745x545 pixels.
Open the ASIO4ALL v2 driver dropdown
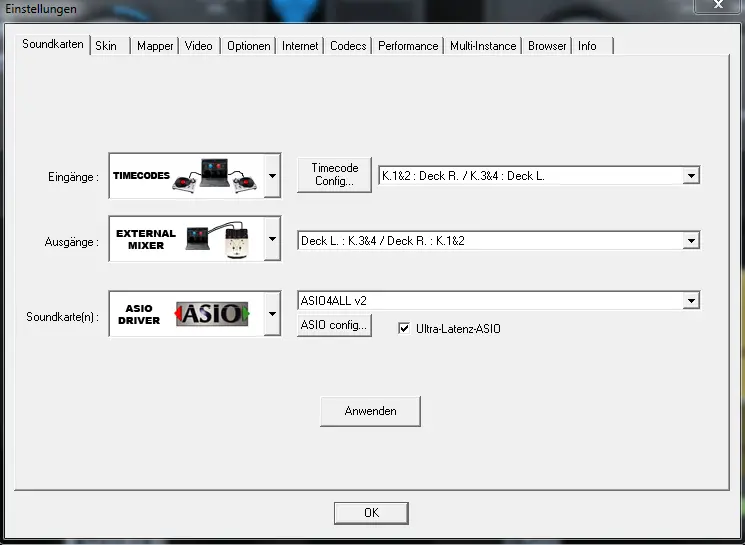coord(690,300)
